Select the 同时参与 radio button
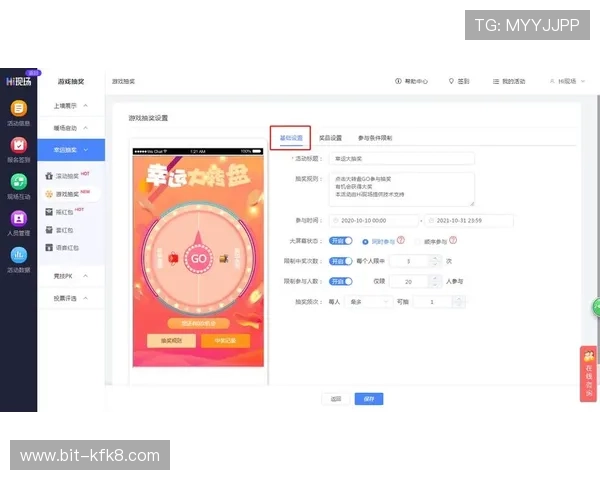Screen dimensions: 600x480 coord(365,242)
